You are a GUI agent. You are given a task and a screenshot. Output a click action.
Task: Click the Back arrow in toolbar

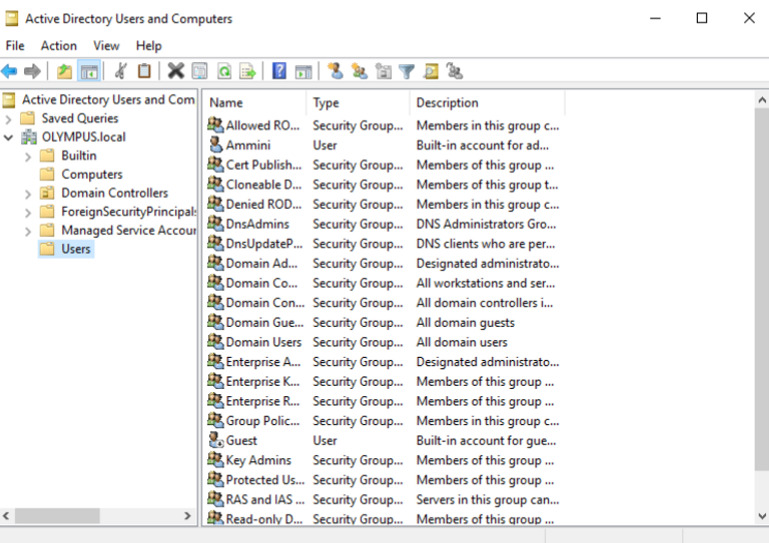click(x=10, y=71)
